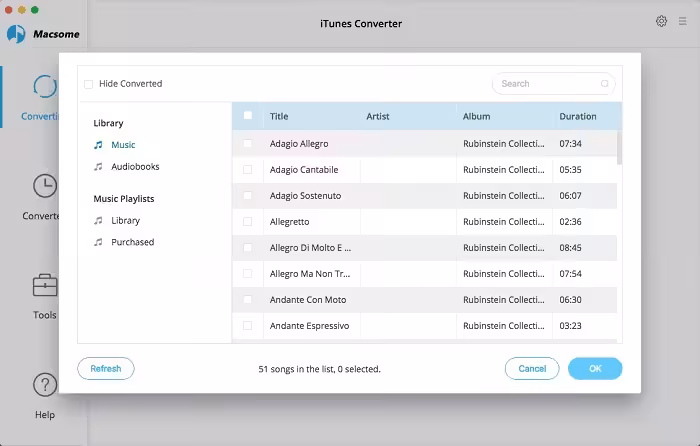Click the 06:30 duration cell

571,300
